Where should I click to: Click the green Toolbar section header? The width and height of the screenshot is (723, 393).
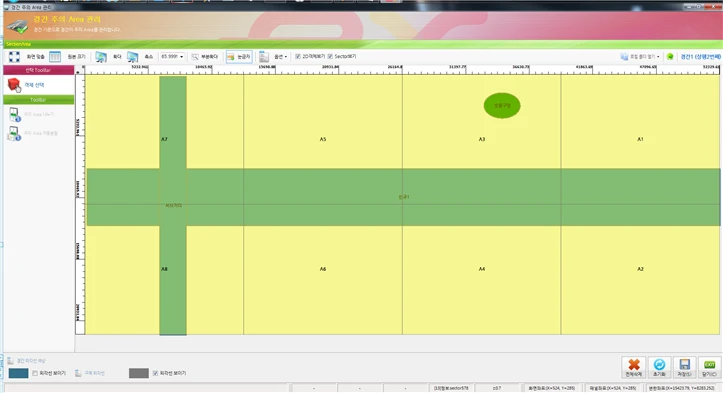38,100
